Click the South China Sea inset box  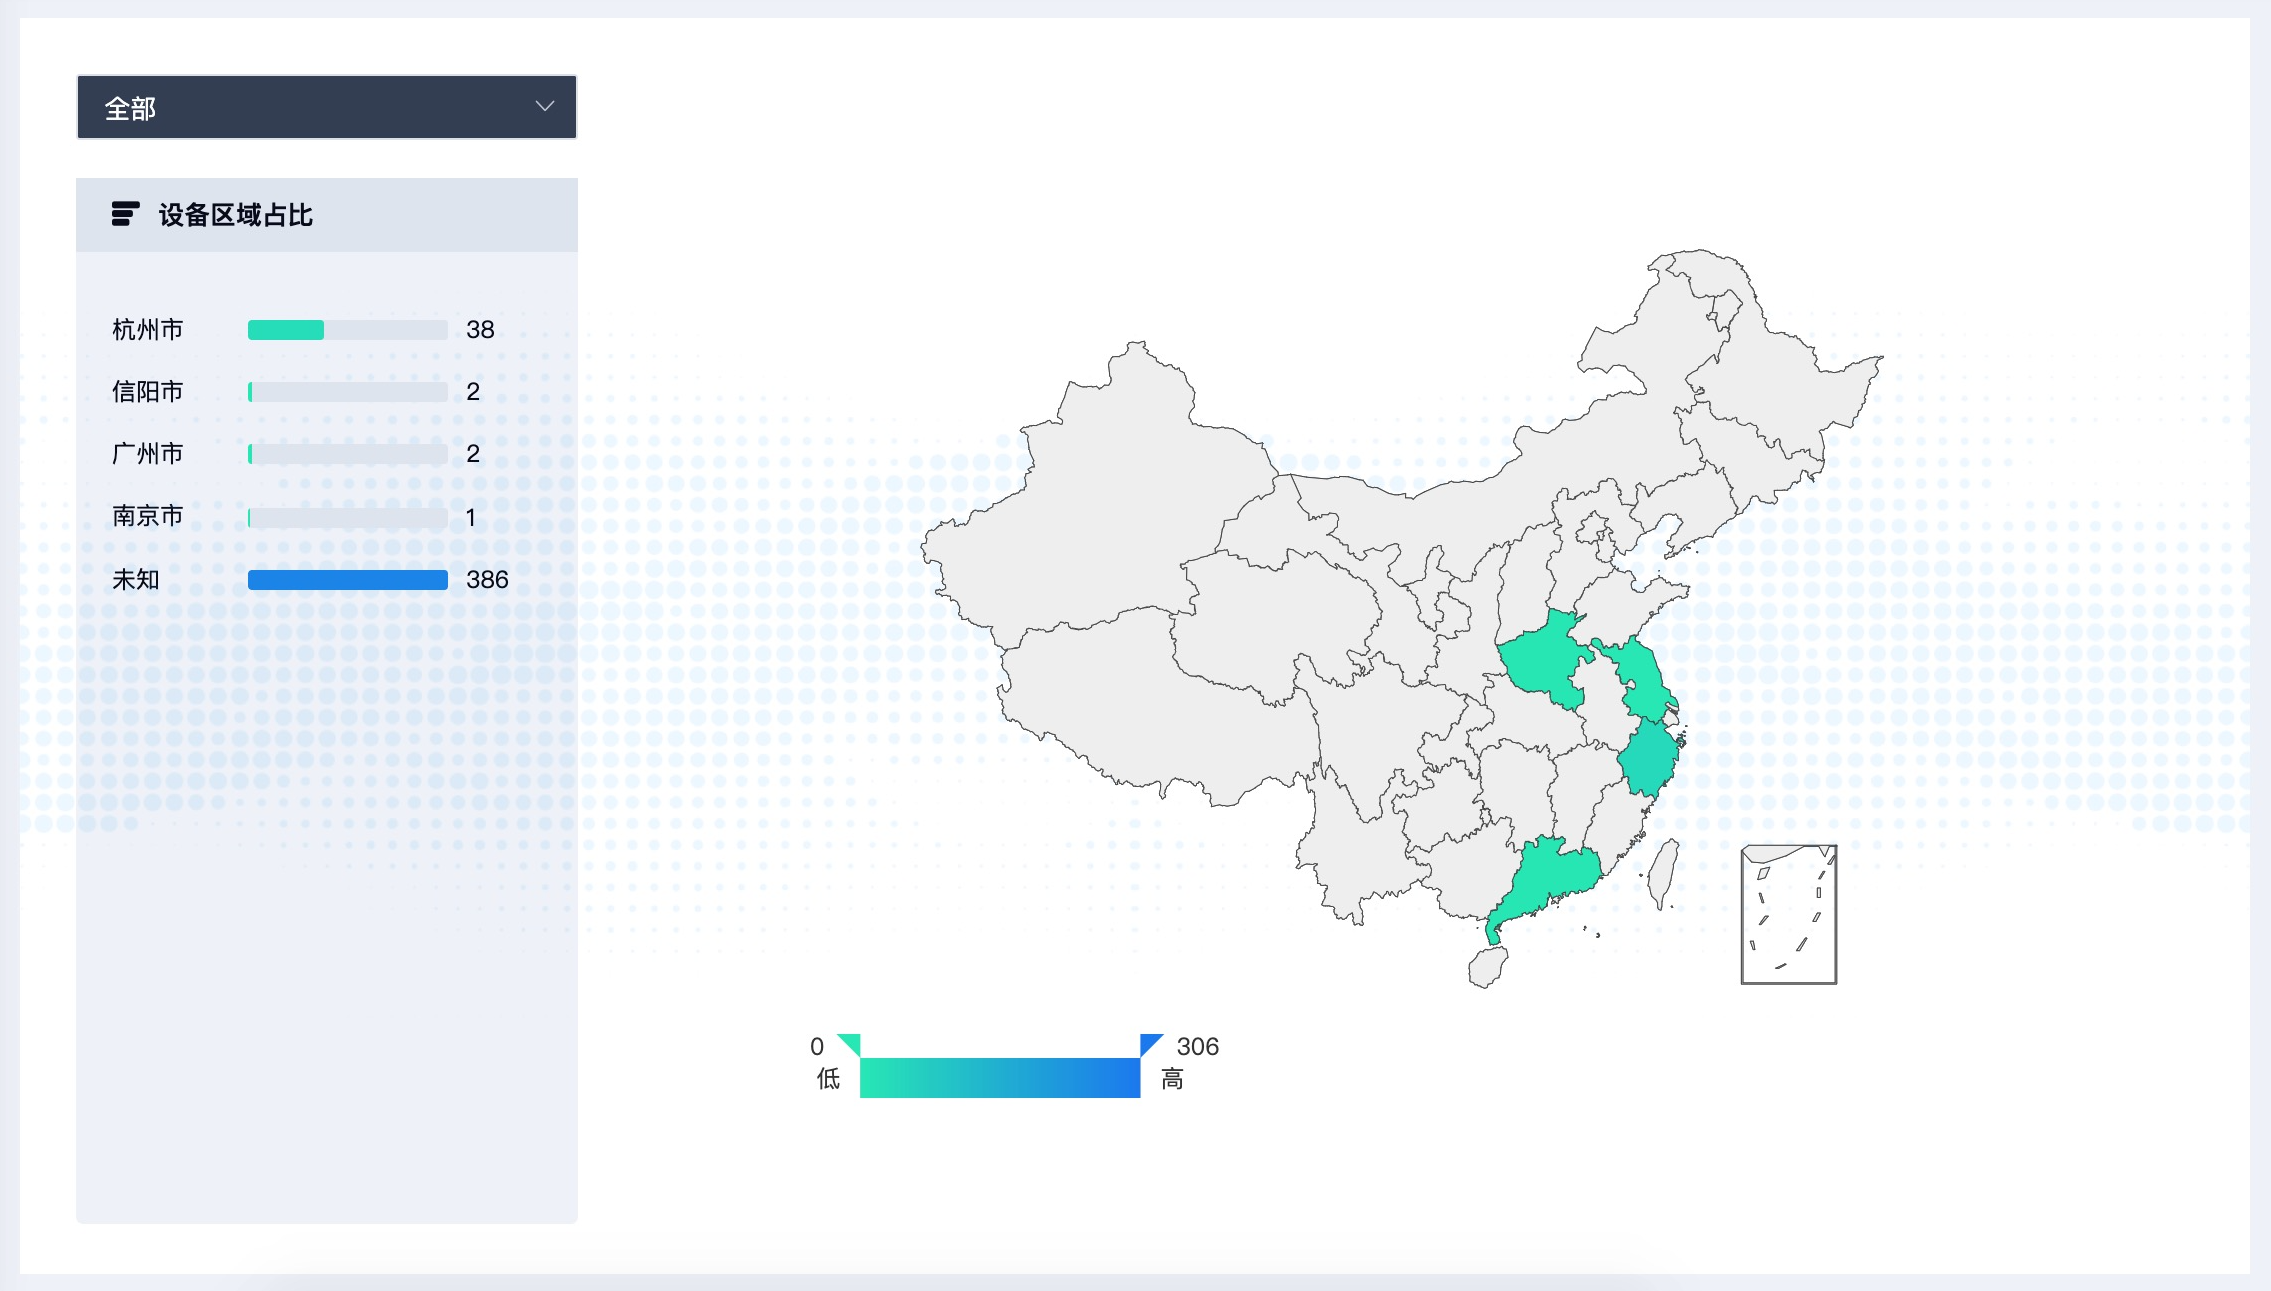pos(1788,915)
